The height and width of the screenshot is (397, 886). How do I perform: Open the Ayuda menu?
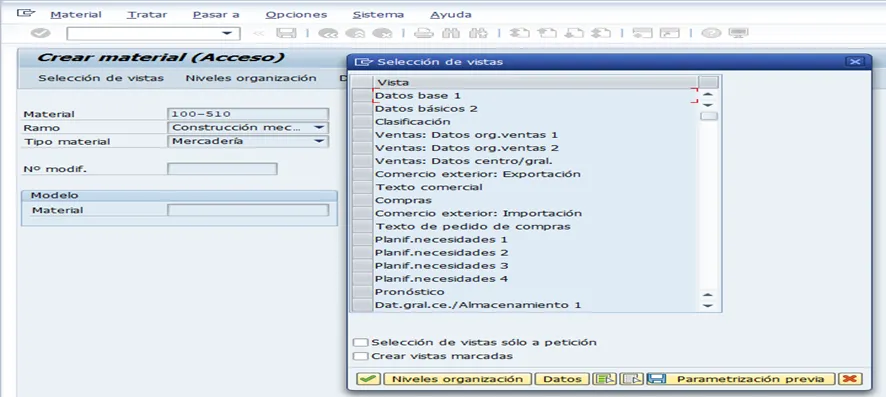click(x=450, y=15)
